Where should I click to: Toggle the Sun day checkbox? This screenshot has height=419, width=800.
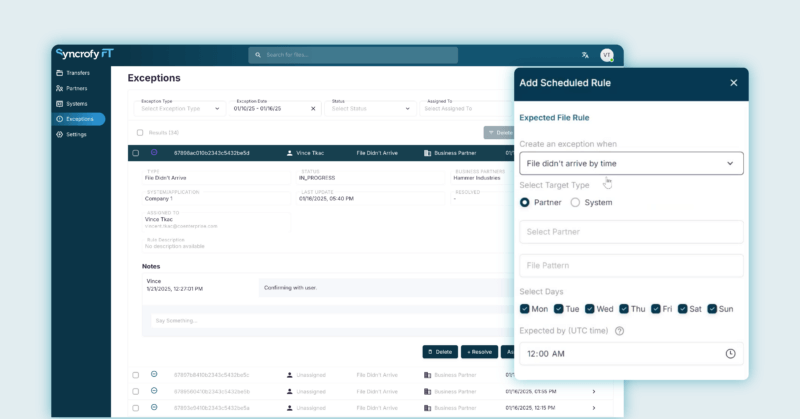[712, 309]
